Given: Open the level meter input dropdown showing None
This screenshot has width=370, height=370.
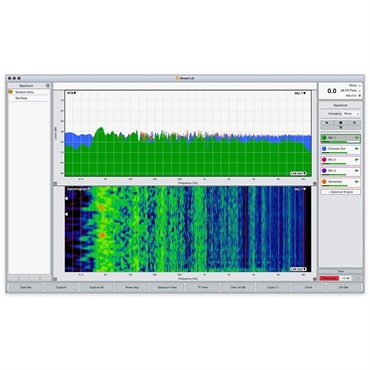Looking at the screenshot, I should (354, 86).
